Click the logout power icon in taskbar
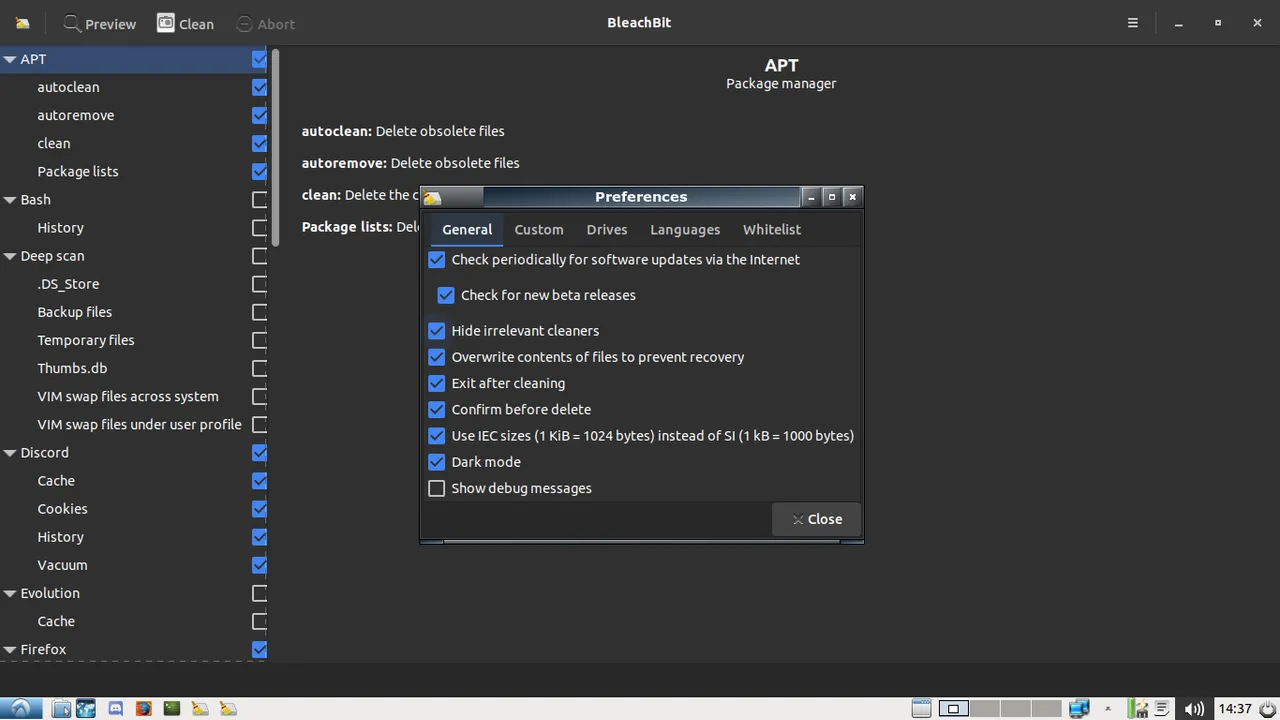1280x720 pixels. (1267, 708)
